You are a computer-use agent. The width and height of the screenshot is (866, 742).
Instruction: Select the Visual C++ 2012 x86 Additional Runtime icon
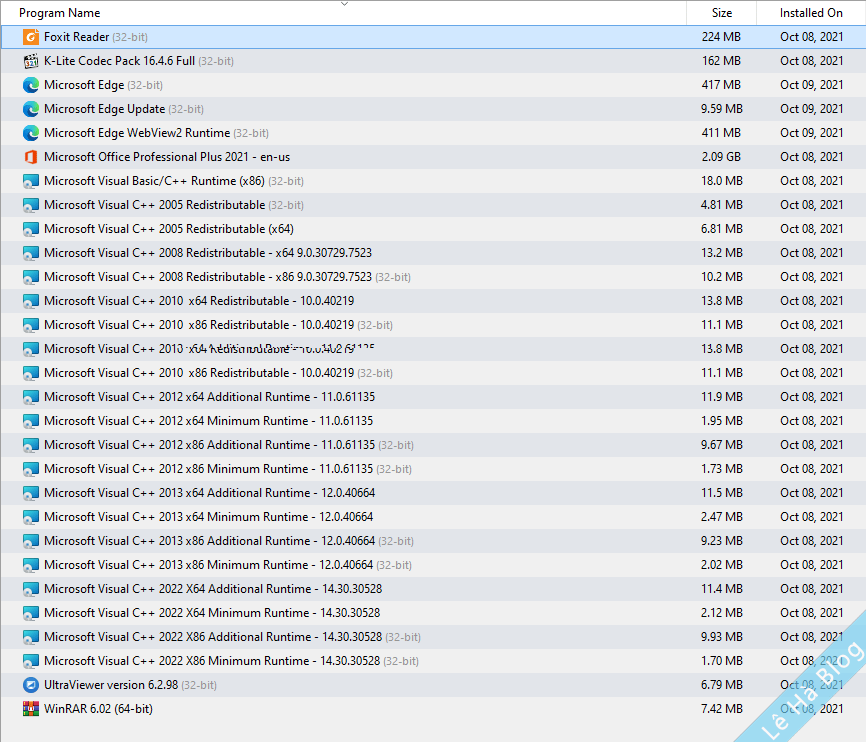[x=31, y=445]
